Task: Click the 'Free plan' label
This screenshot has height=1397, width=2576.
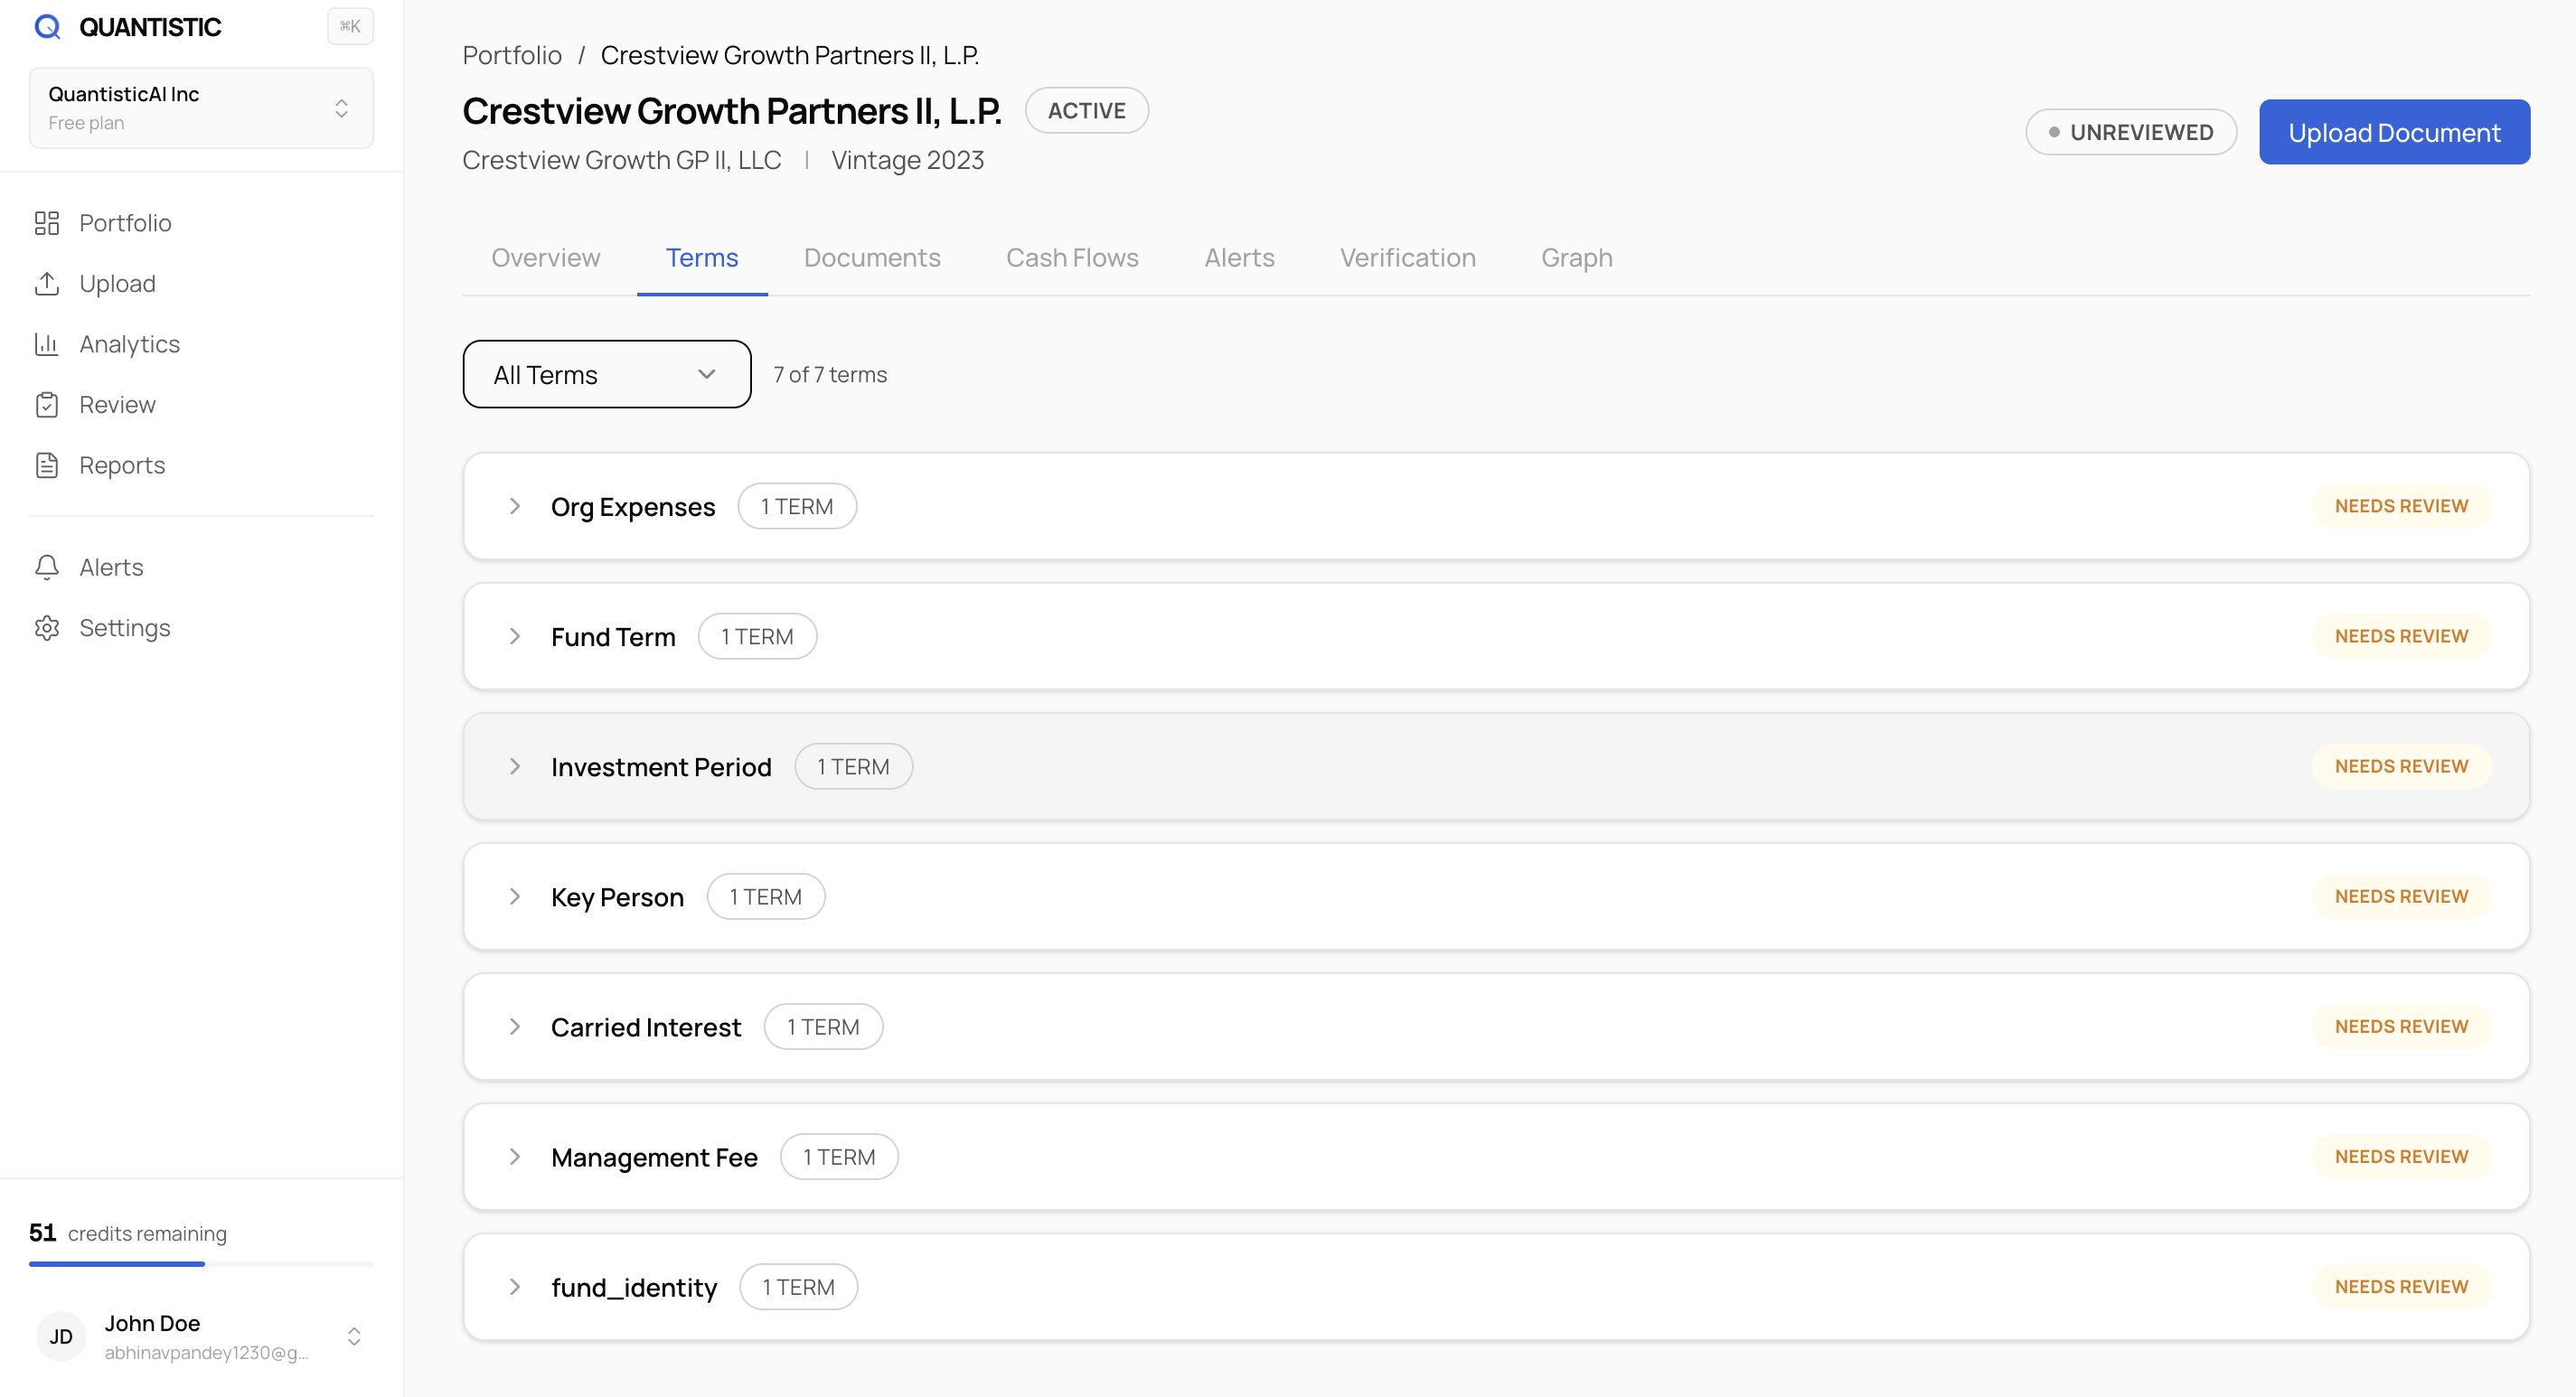Action: click(x=86, y=123)
